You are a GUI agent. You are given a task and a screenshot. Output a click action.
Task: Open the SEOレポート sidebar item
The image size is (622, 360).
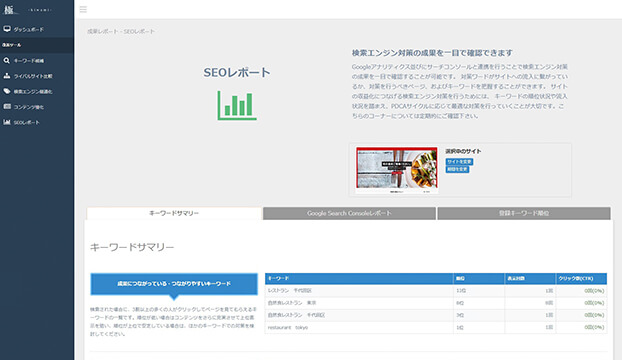point(37,123)
